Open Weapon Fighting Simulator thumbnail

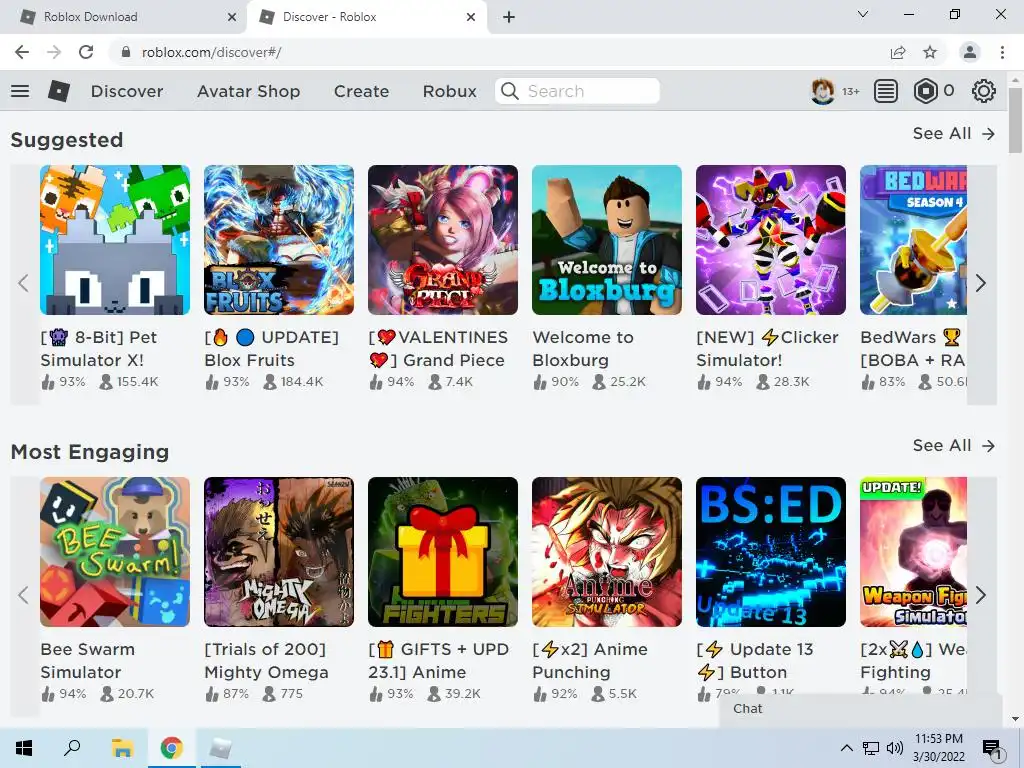point(913,552)
